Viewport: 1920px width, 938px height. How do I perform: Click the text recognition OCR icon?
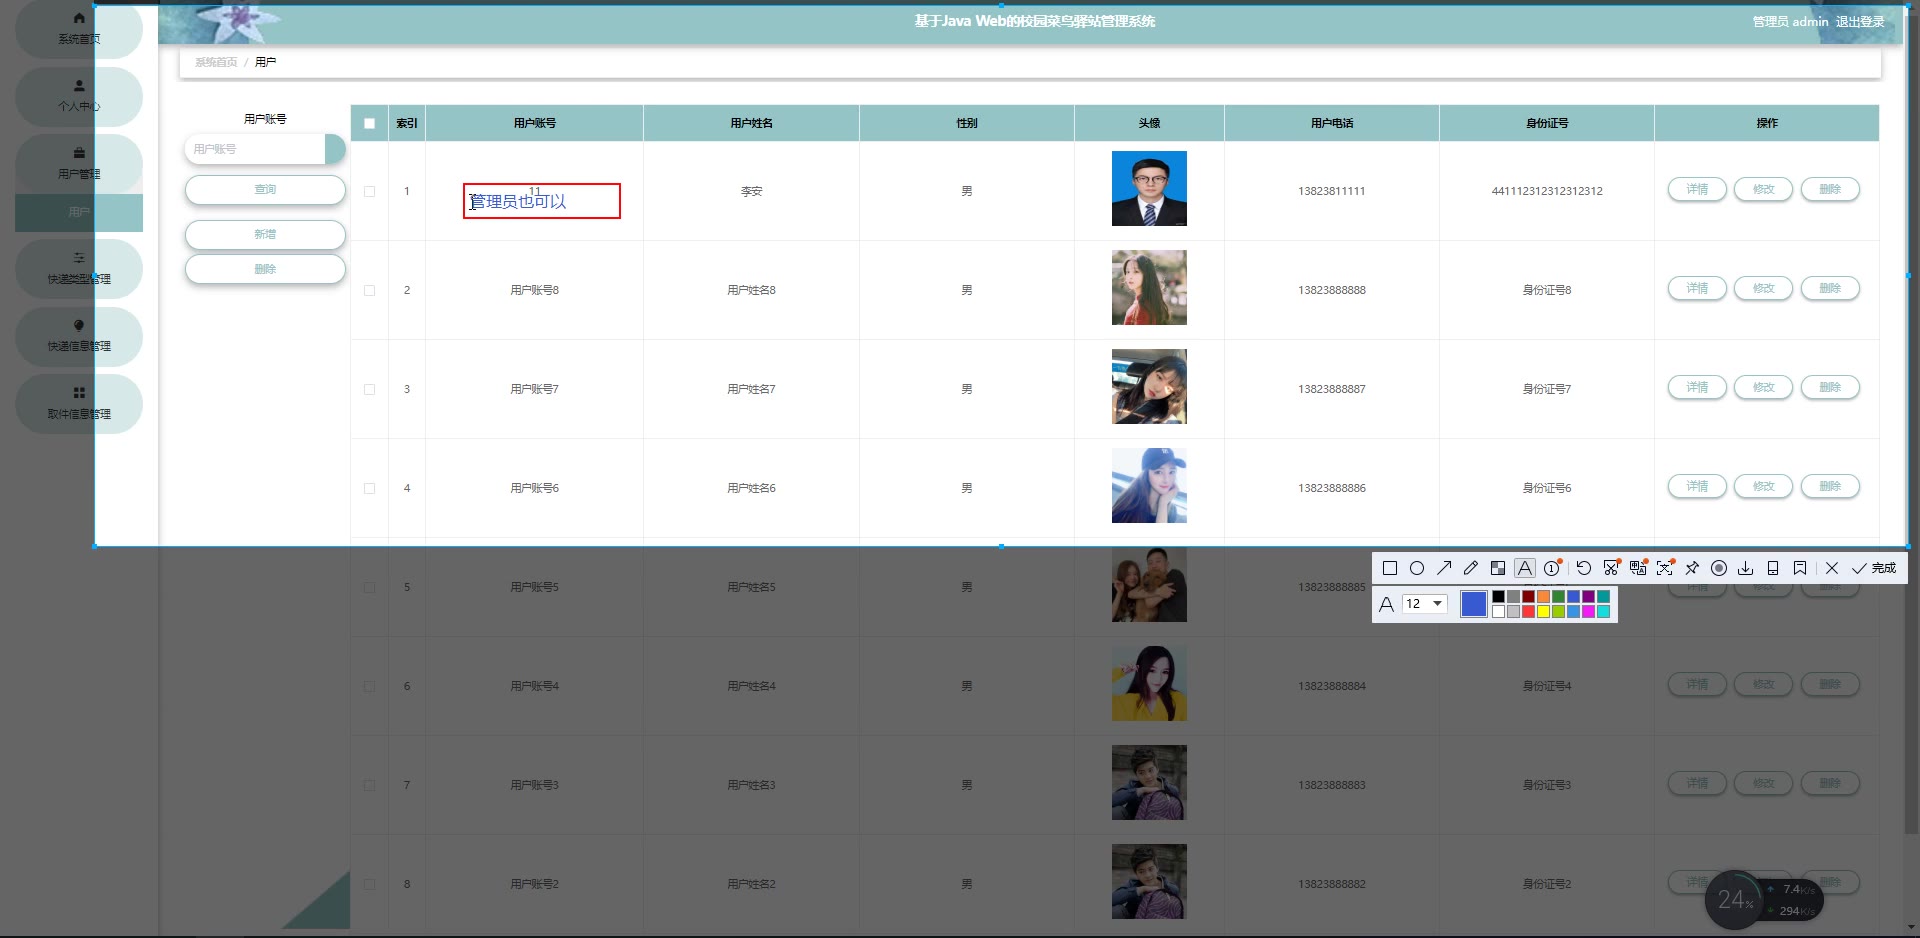pyautogui.click(x=1665, y=568)
